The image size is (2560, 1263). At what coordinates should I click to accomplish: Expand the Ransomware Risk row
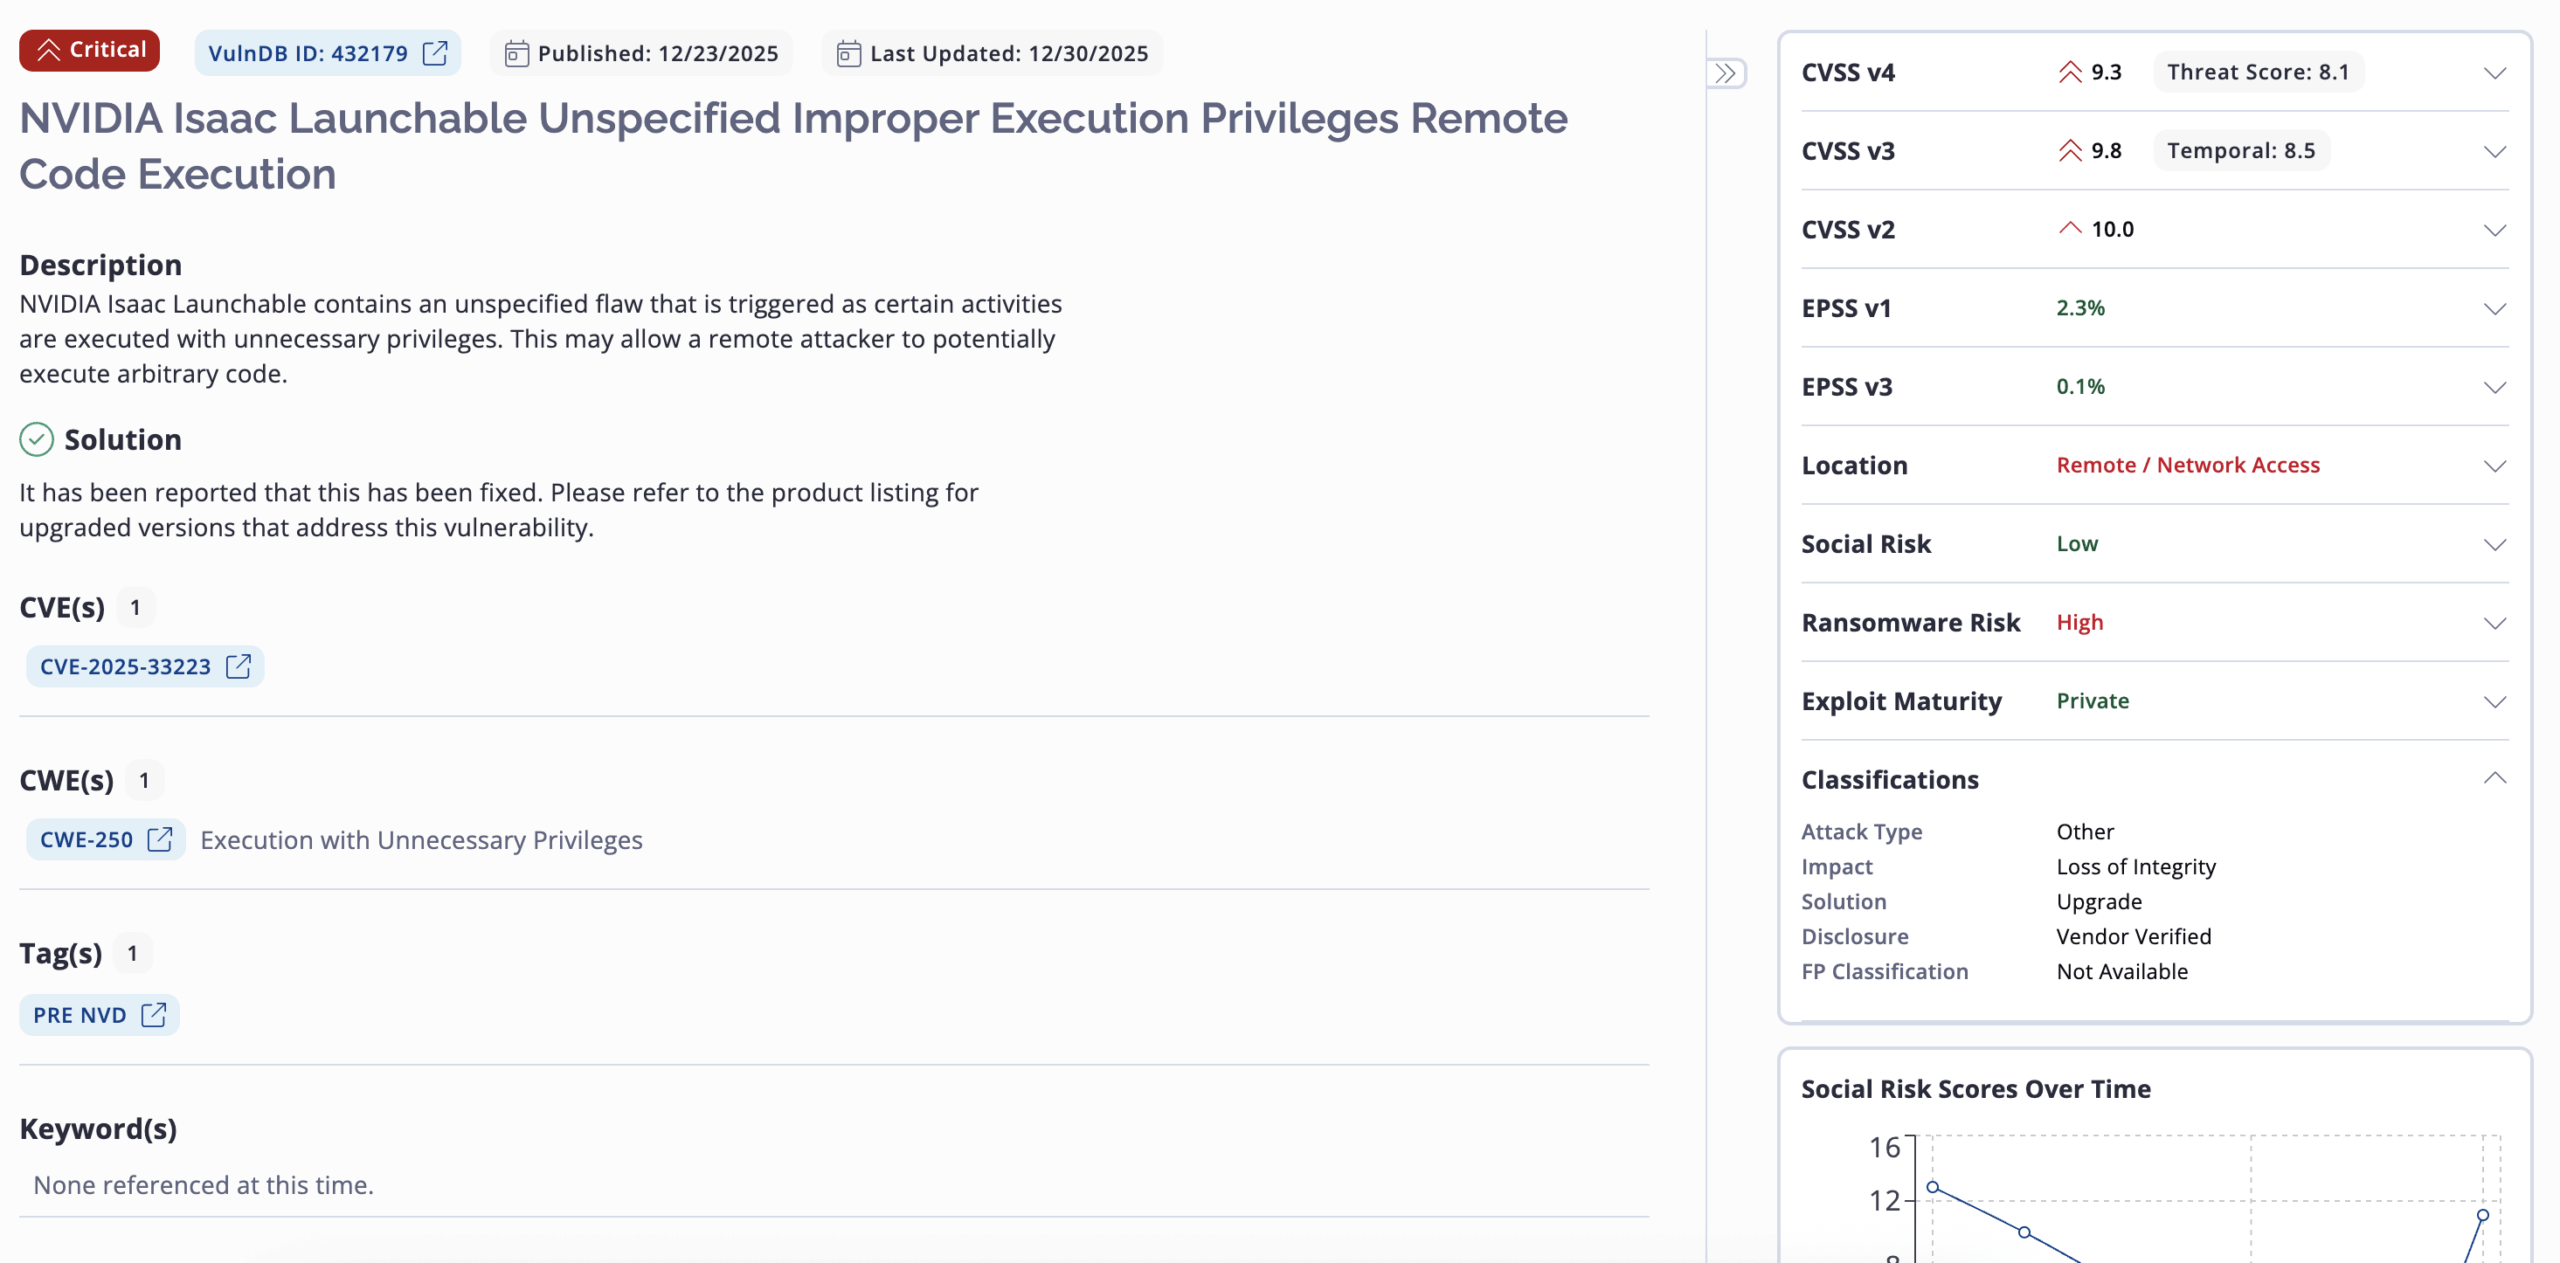(2494, 623)
